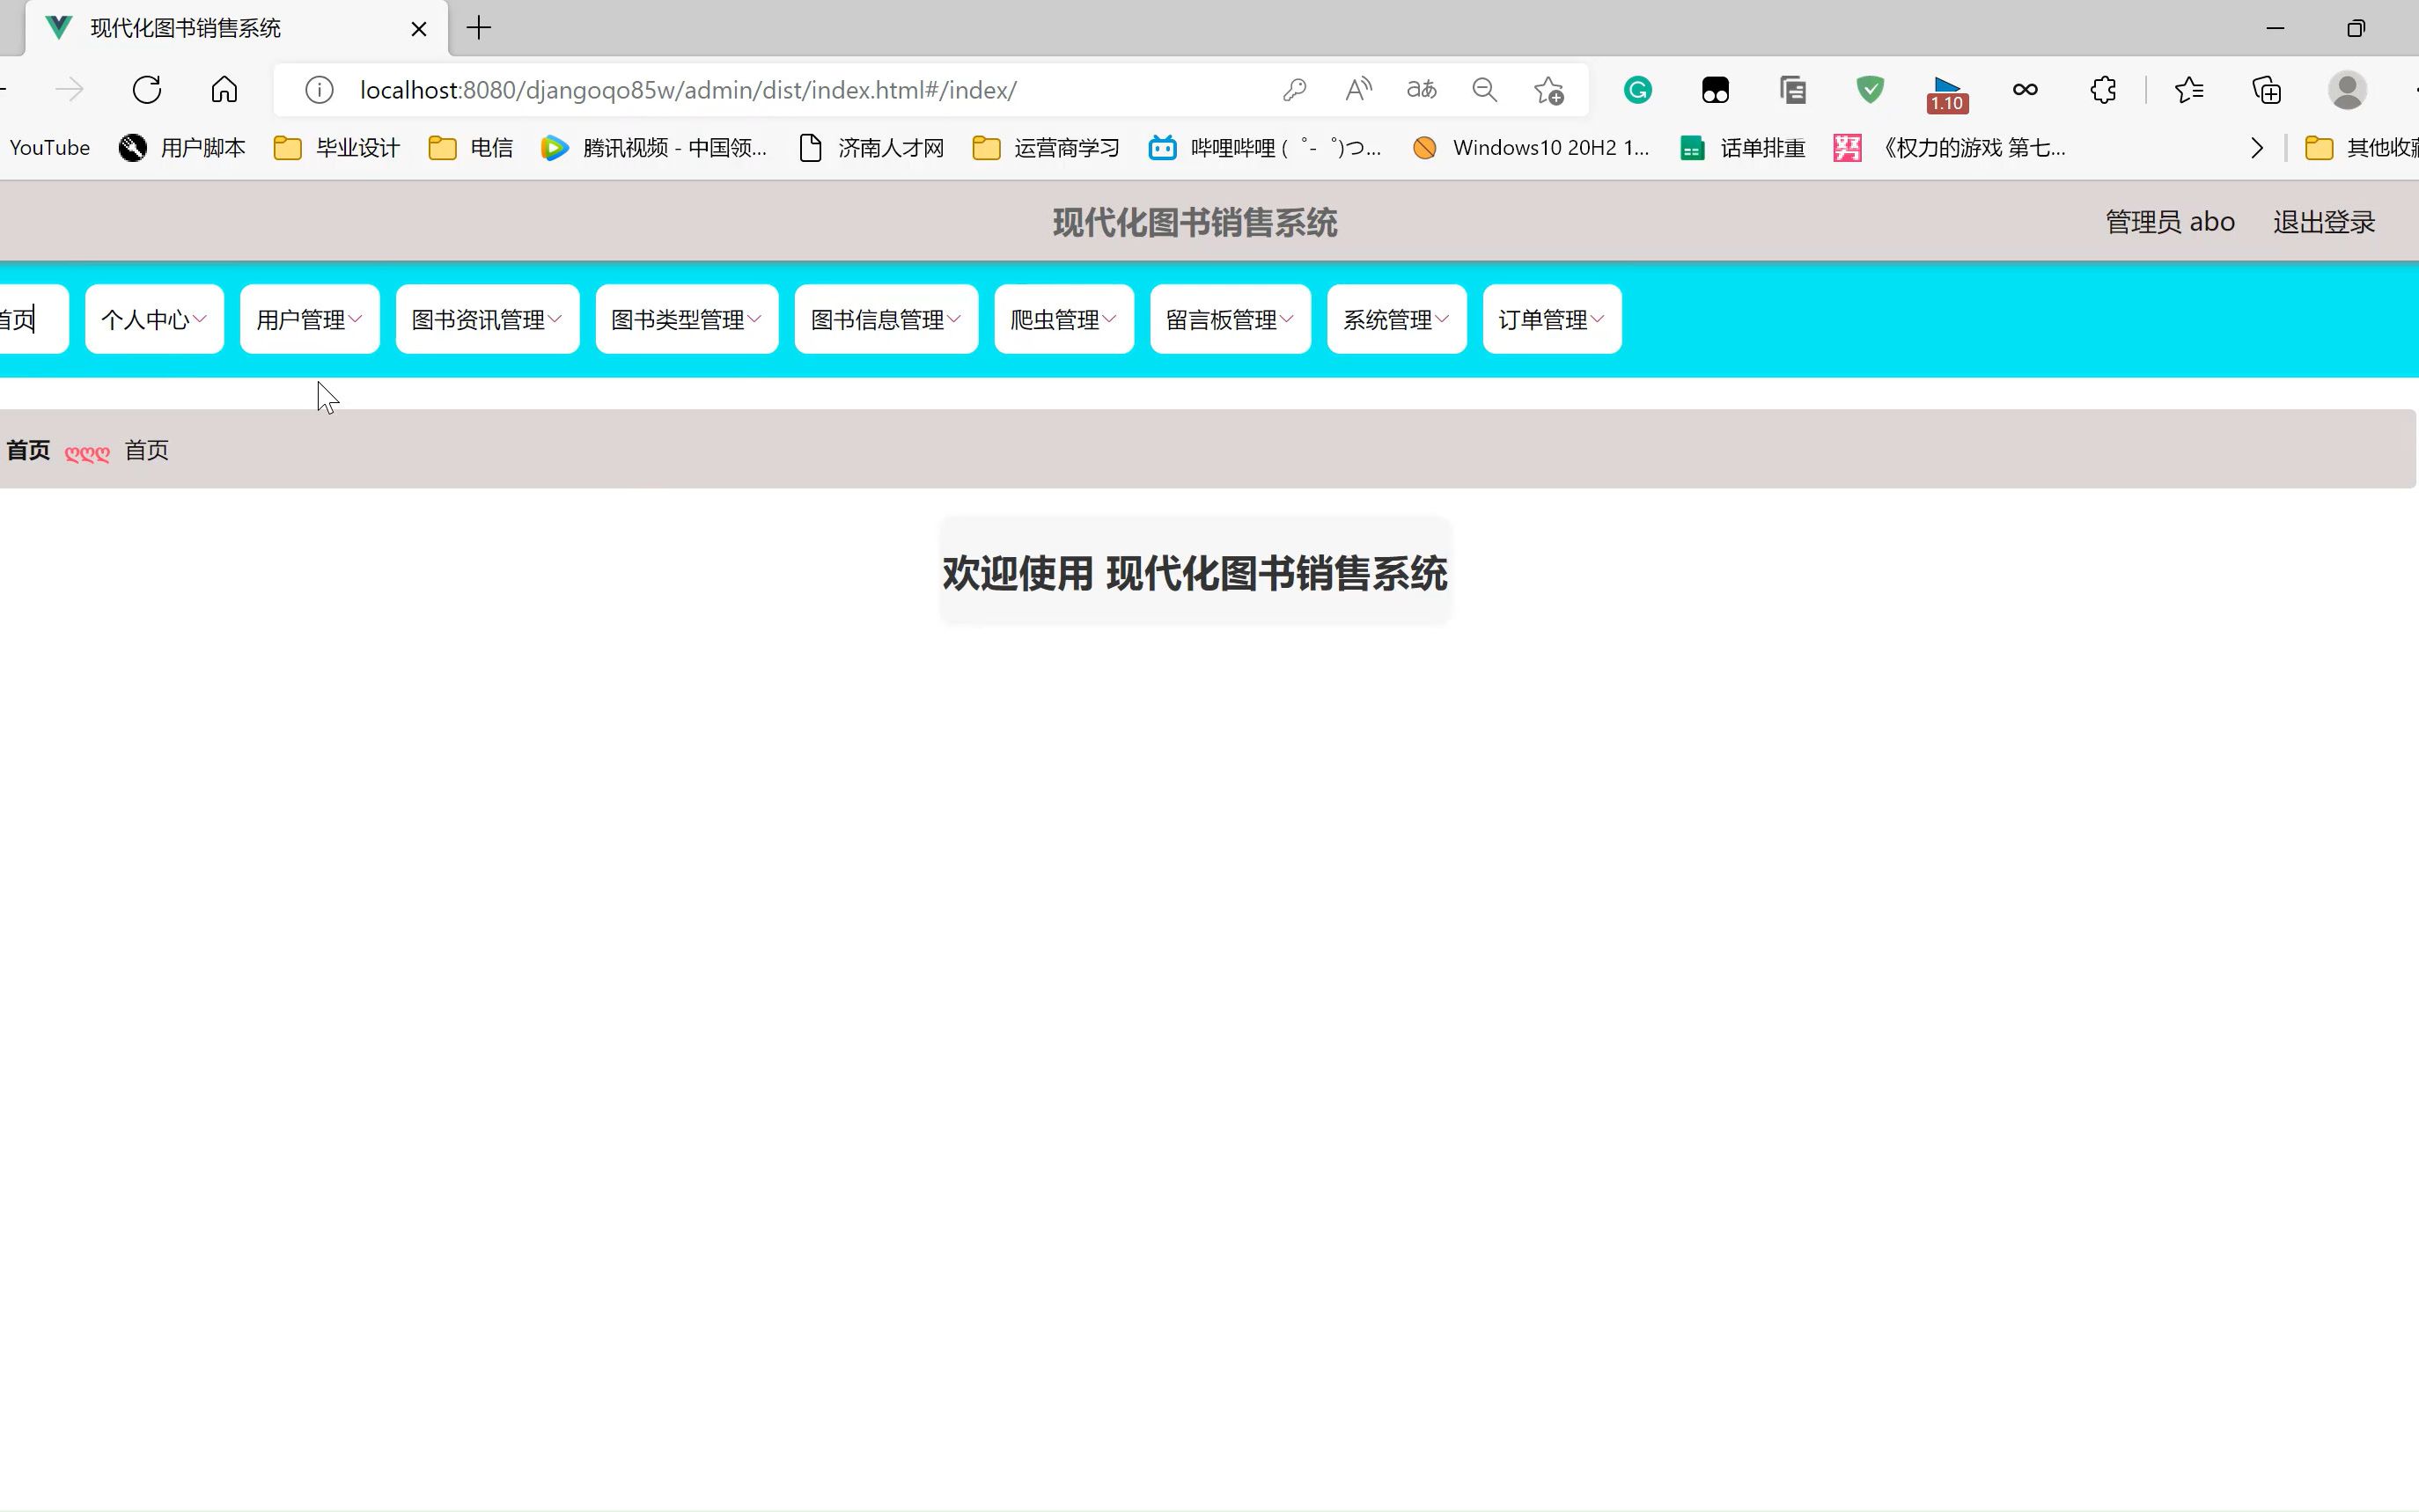The width and height of the screenshot is (2419, 1512).
Task: Open the browser profile avatar
Action: [x=2347, y=90]
